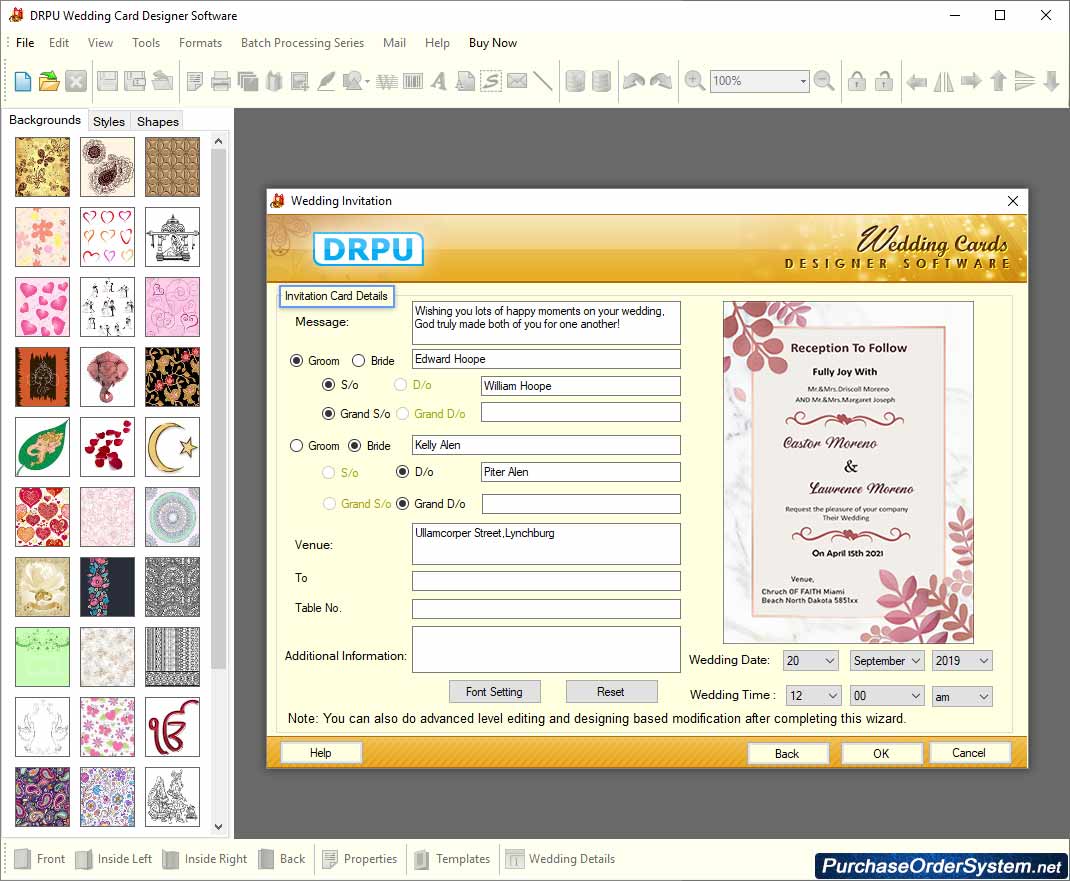Image resolution: width=1070 pixels, height=881 pixels.
Task: Select the barcode tool icon
Action: click(x=413, y=81)
